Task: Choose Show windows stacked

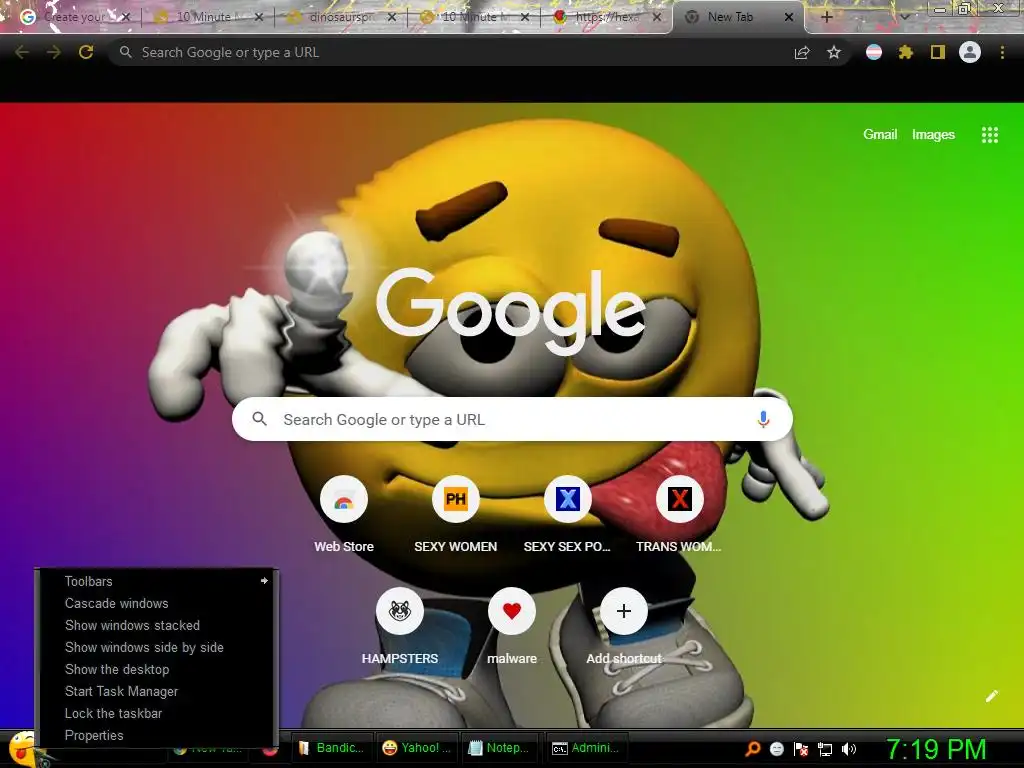Action: pyautogui.click(x=157, y=625)
